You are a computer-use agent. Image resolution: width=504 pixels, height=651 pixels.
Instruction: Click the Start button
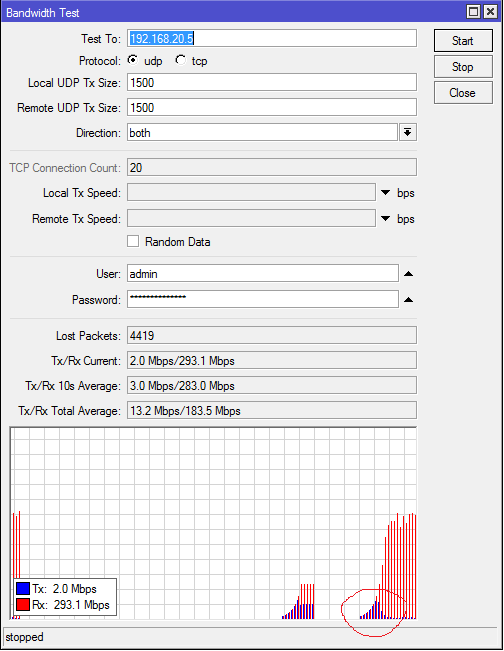[463, 41]
